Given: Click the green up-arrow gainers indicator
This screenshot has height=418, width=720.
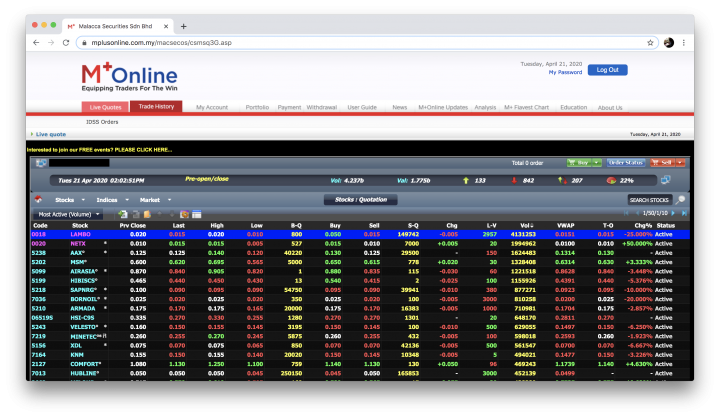Looking at the screenshot, I should click(x=466, y=181).
